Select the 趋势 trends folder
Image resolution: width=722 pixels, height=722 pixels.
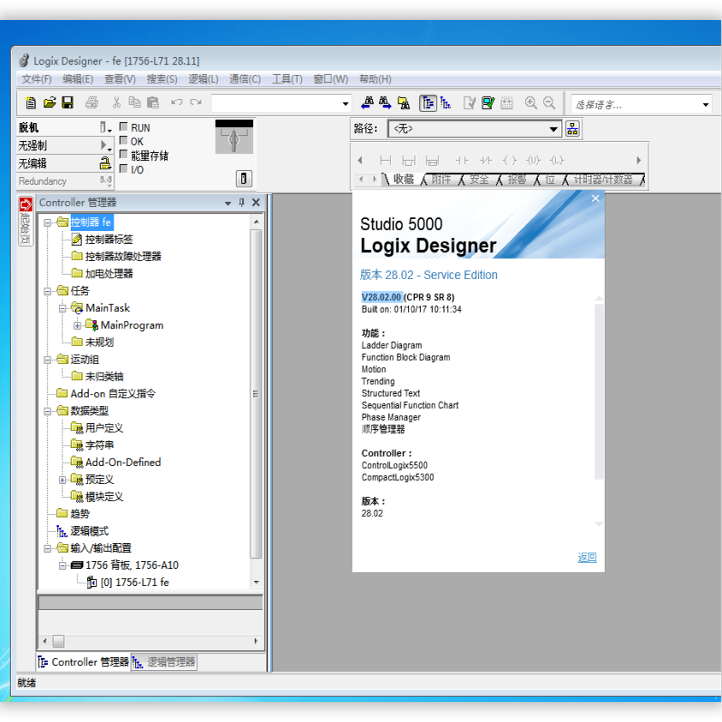tap(80, 514)
